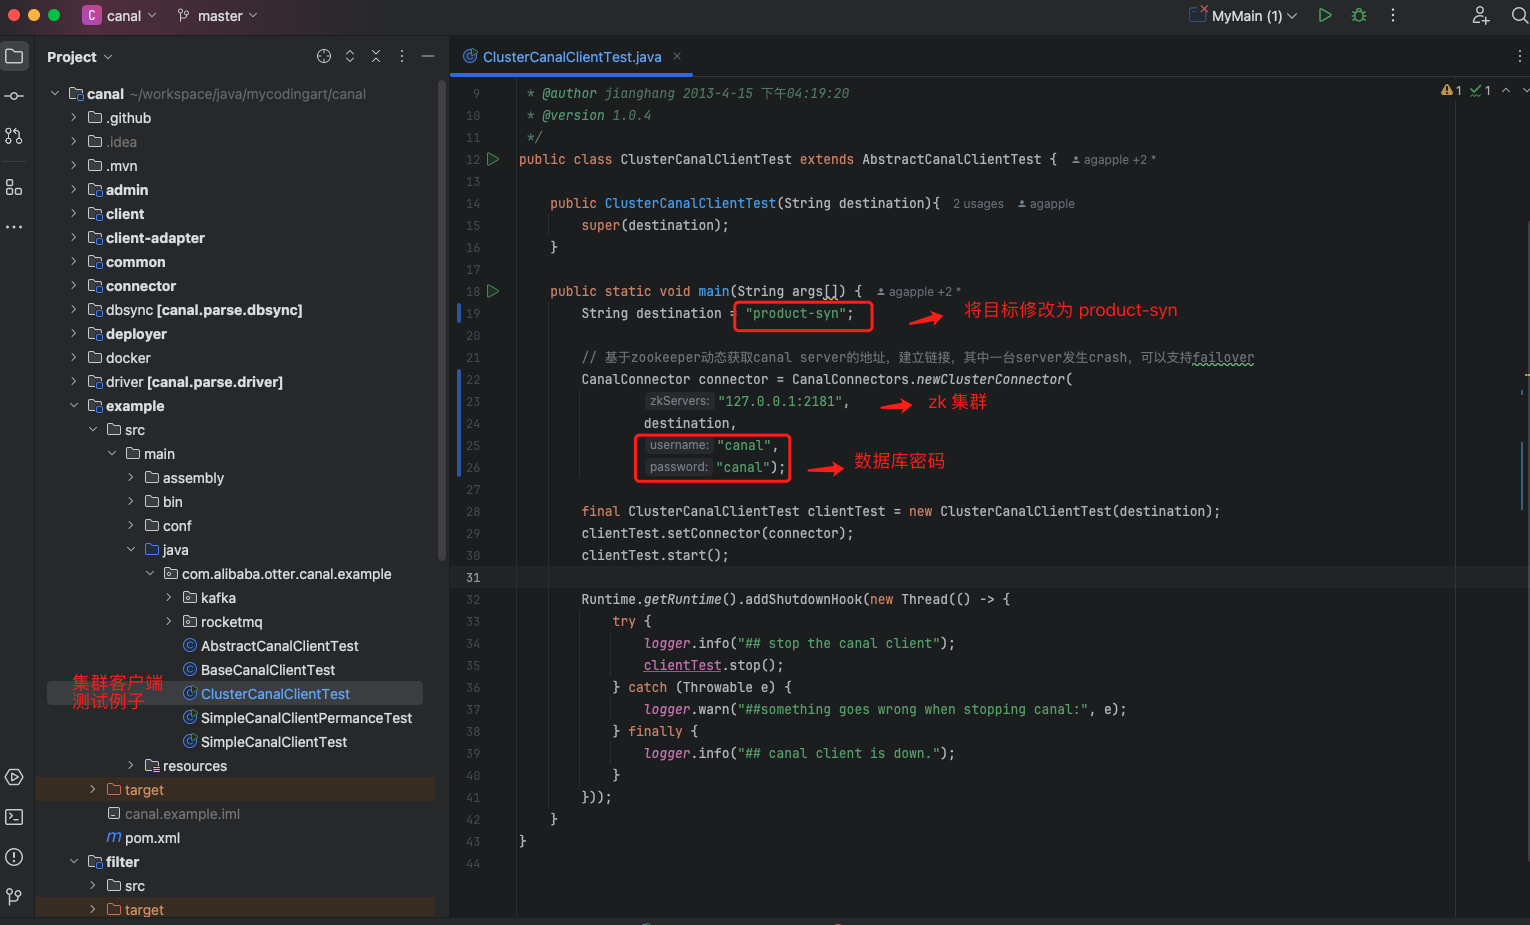1530x925 pixels.
Task: Hide the Project tool window
Action: tap(428, 56)
